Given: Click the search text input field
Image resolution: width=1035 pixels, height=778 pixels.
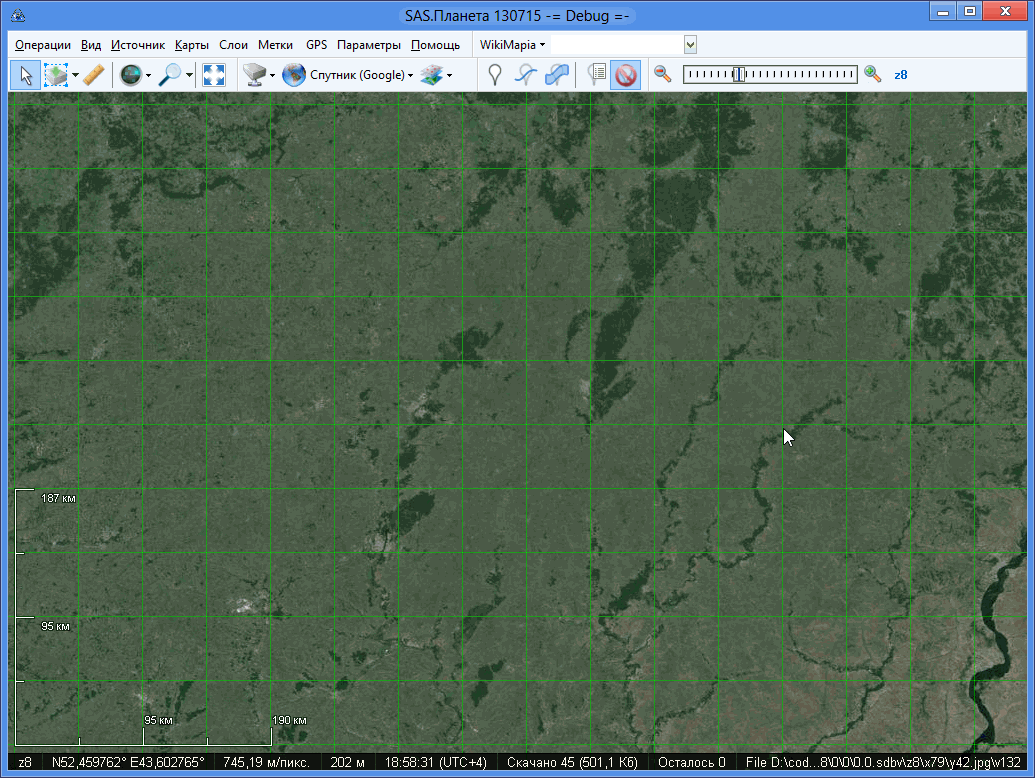Looking at the screenshot, I should (x=617, y=45).
